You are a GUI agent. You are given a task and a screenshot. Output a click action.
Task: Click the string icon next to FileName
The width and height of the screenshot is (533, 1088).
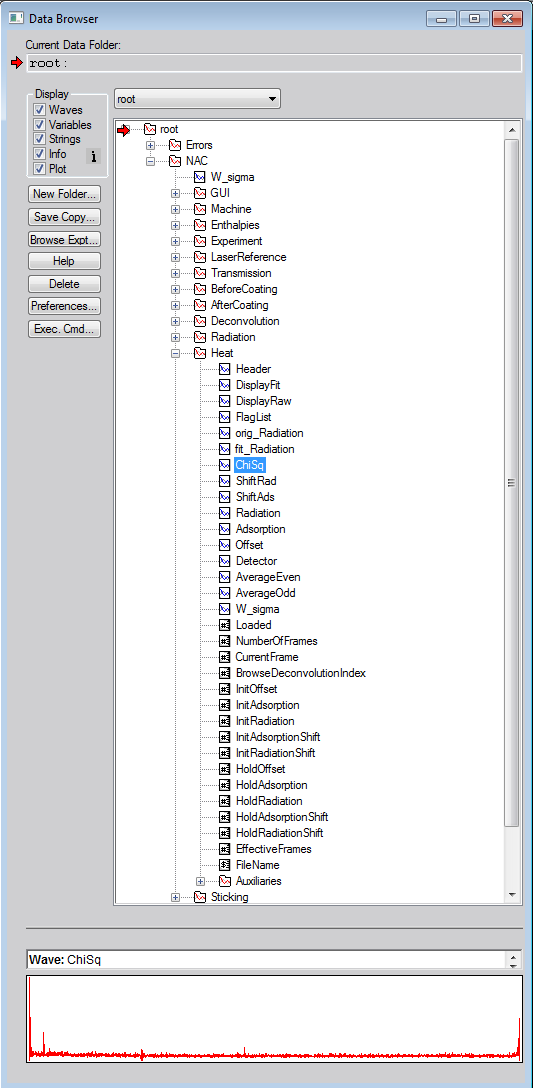224,865
